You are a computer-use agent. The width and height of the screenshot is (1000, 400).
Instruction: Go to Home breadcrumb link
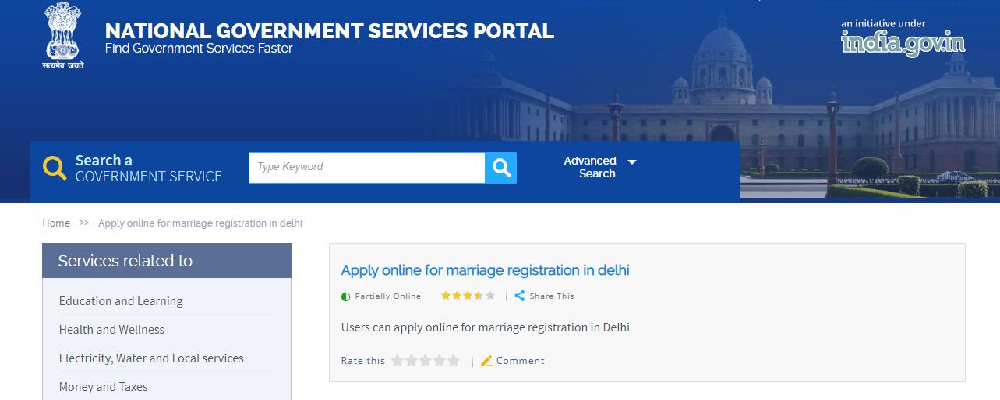(56, 223)
